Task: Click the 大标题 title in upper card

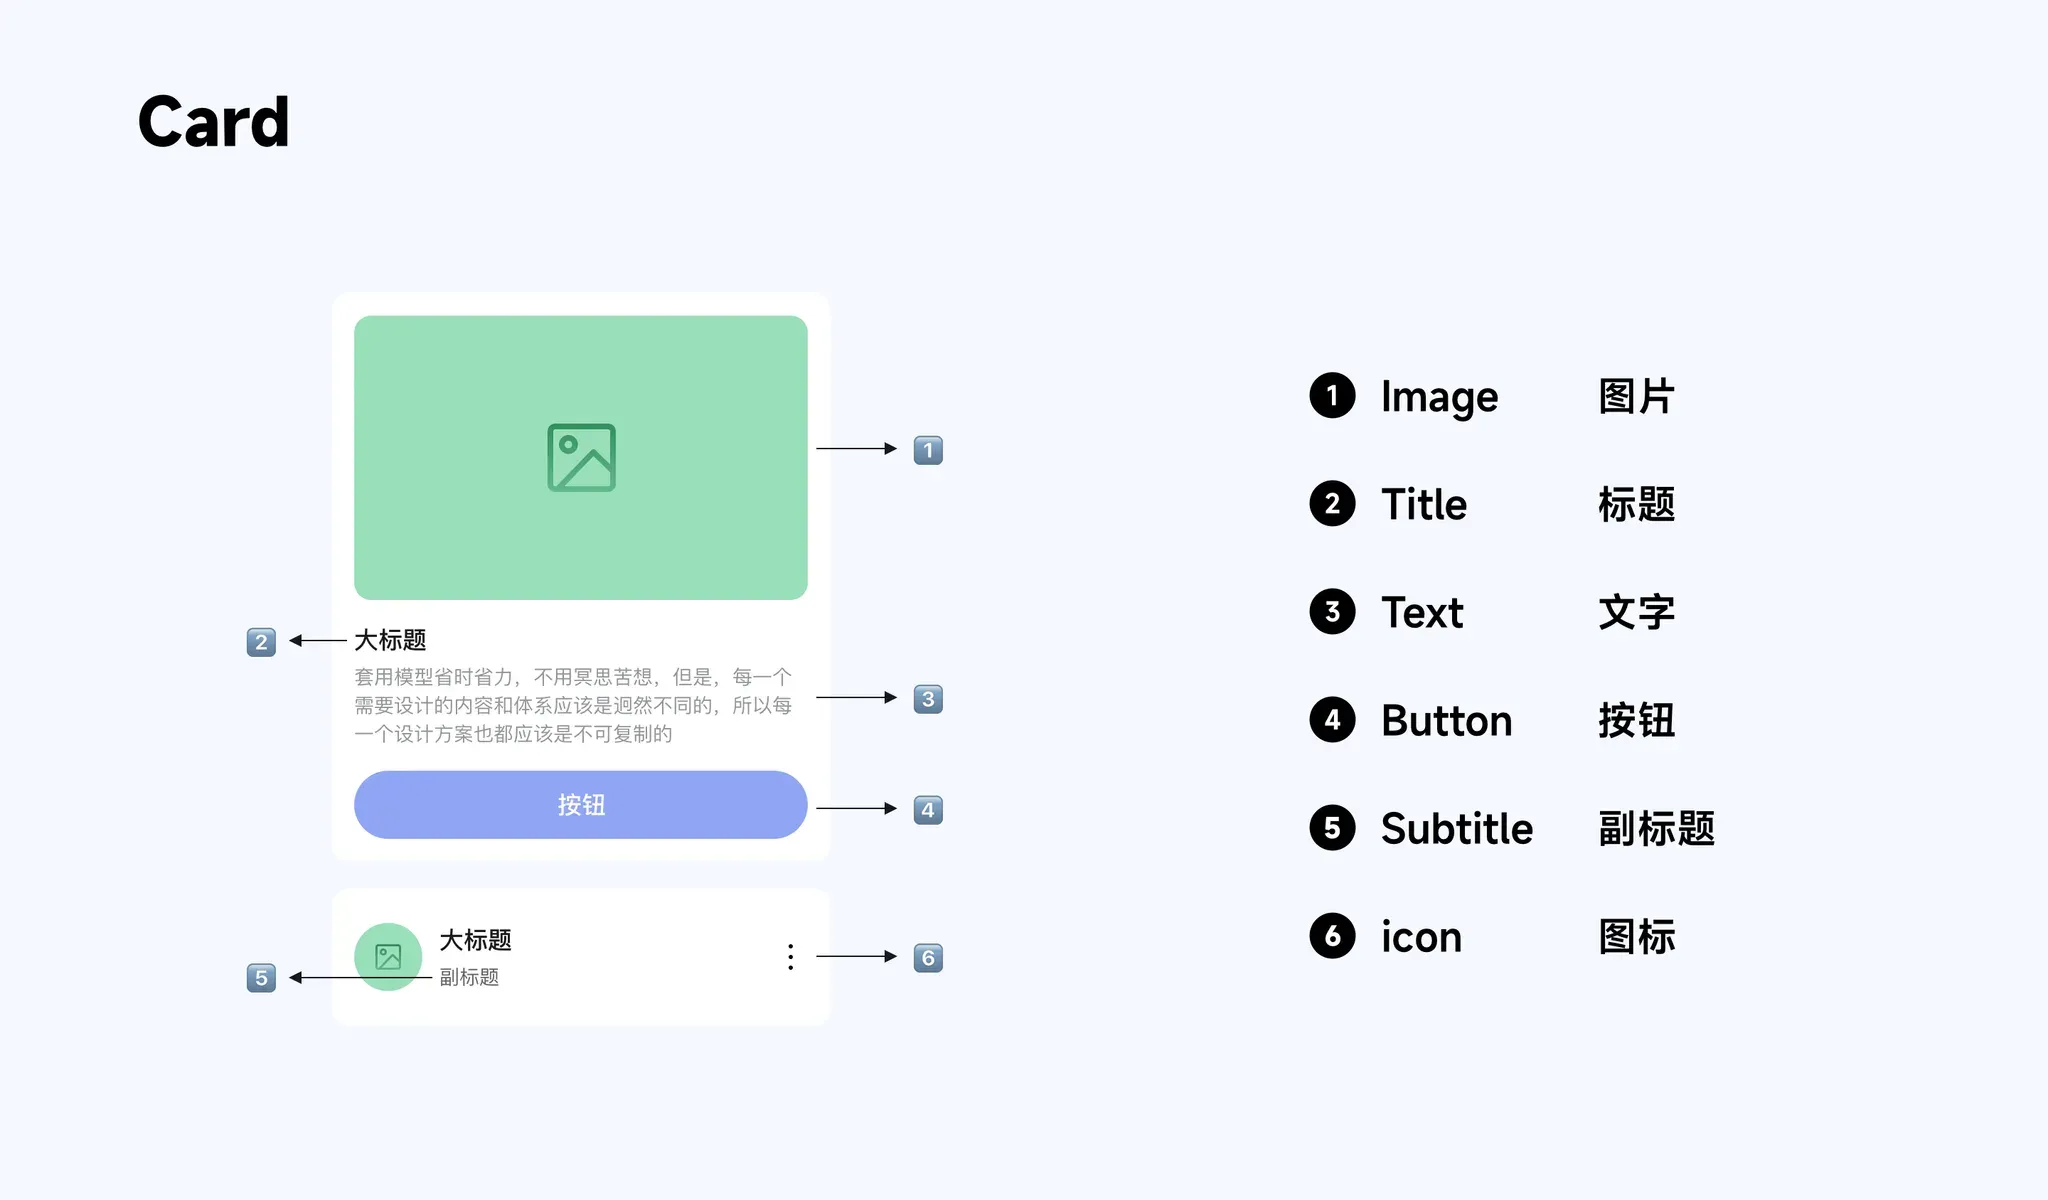Action: point(390,640)
